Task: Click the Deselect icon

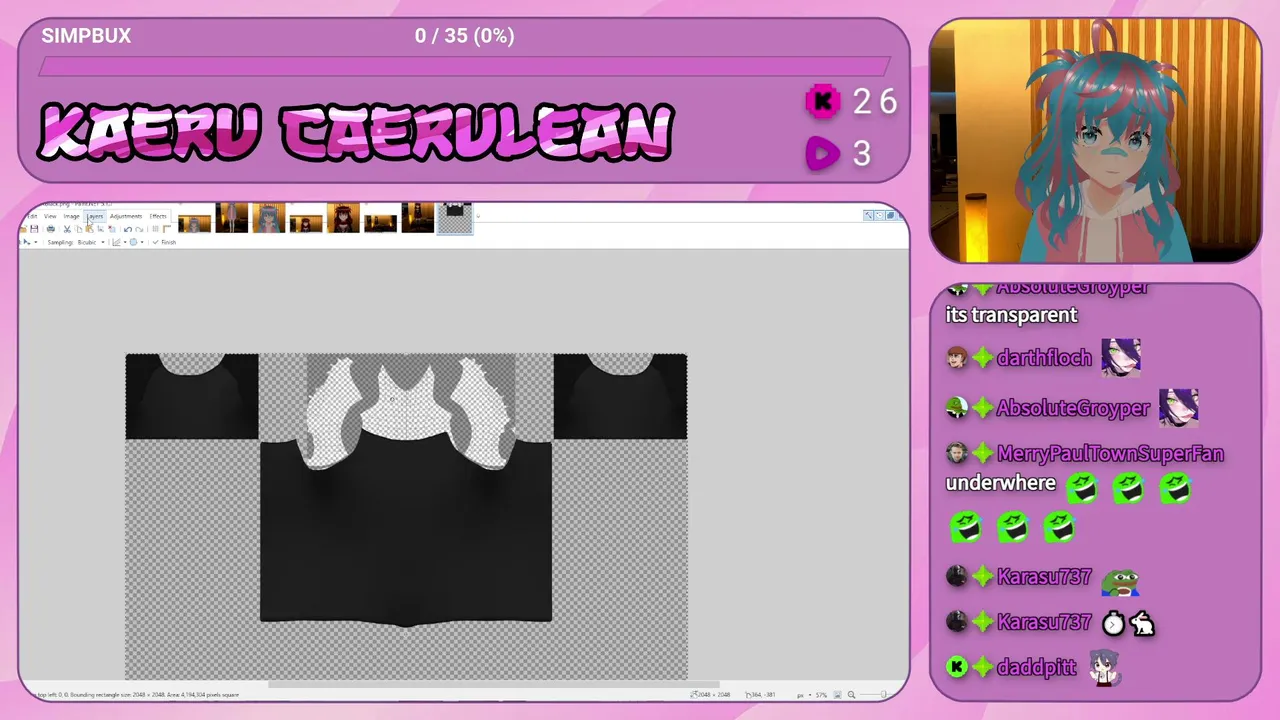Action: (x=112, y=229)
